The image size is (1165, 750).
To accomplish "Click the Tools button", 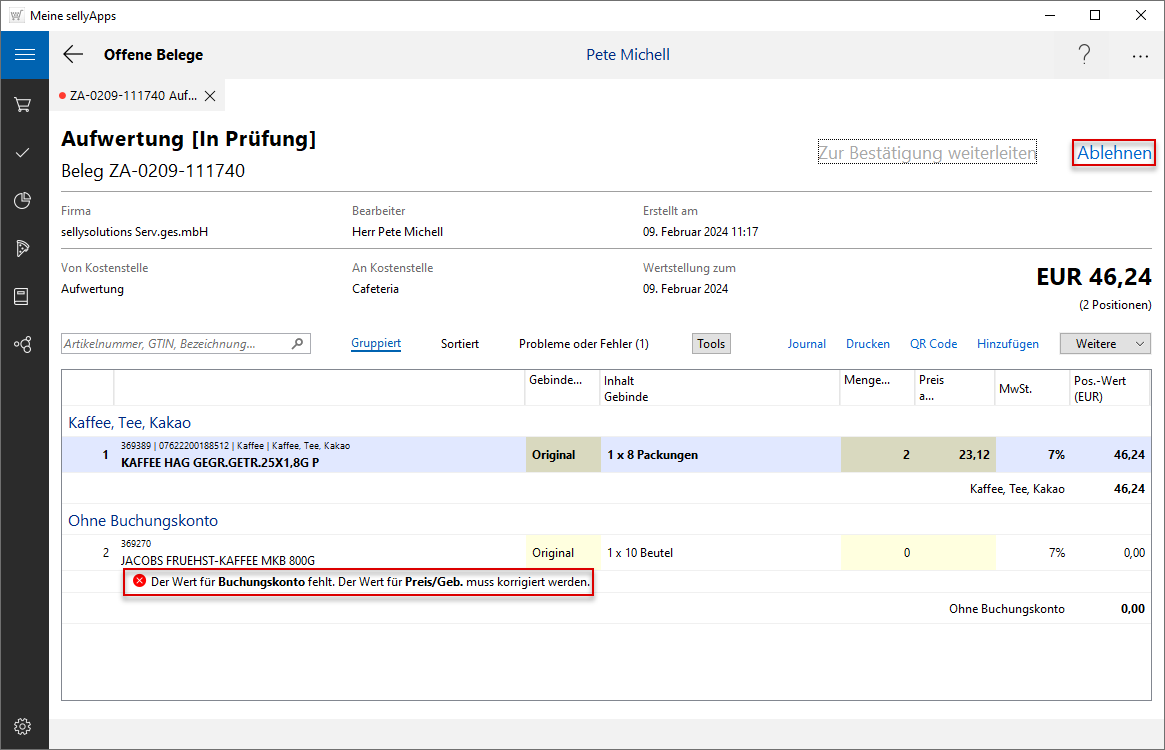I will [x=711, y=344].
